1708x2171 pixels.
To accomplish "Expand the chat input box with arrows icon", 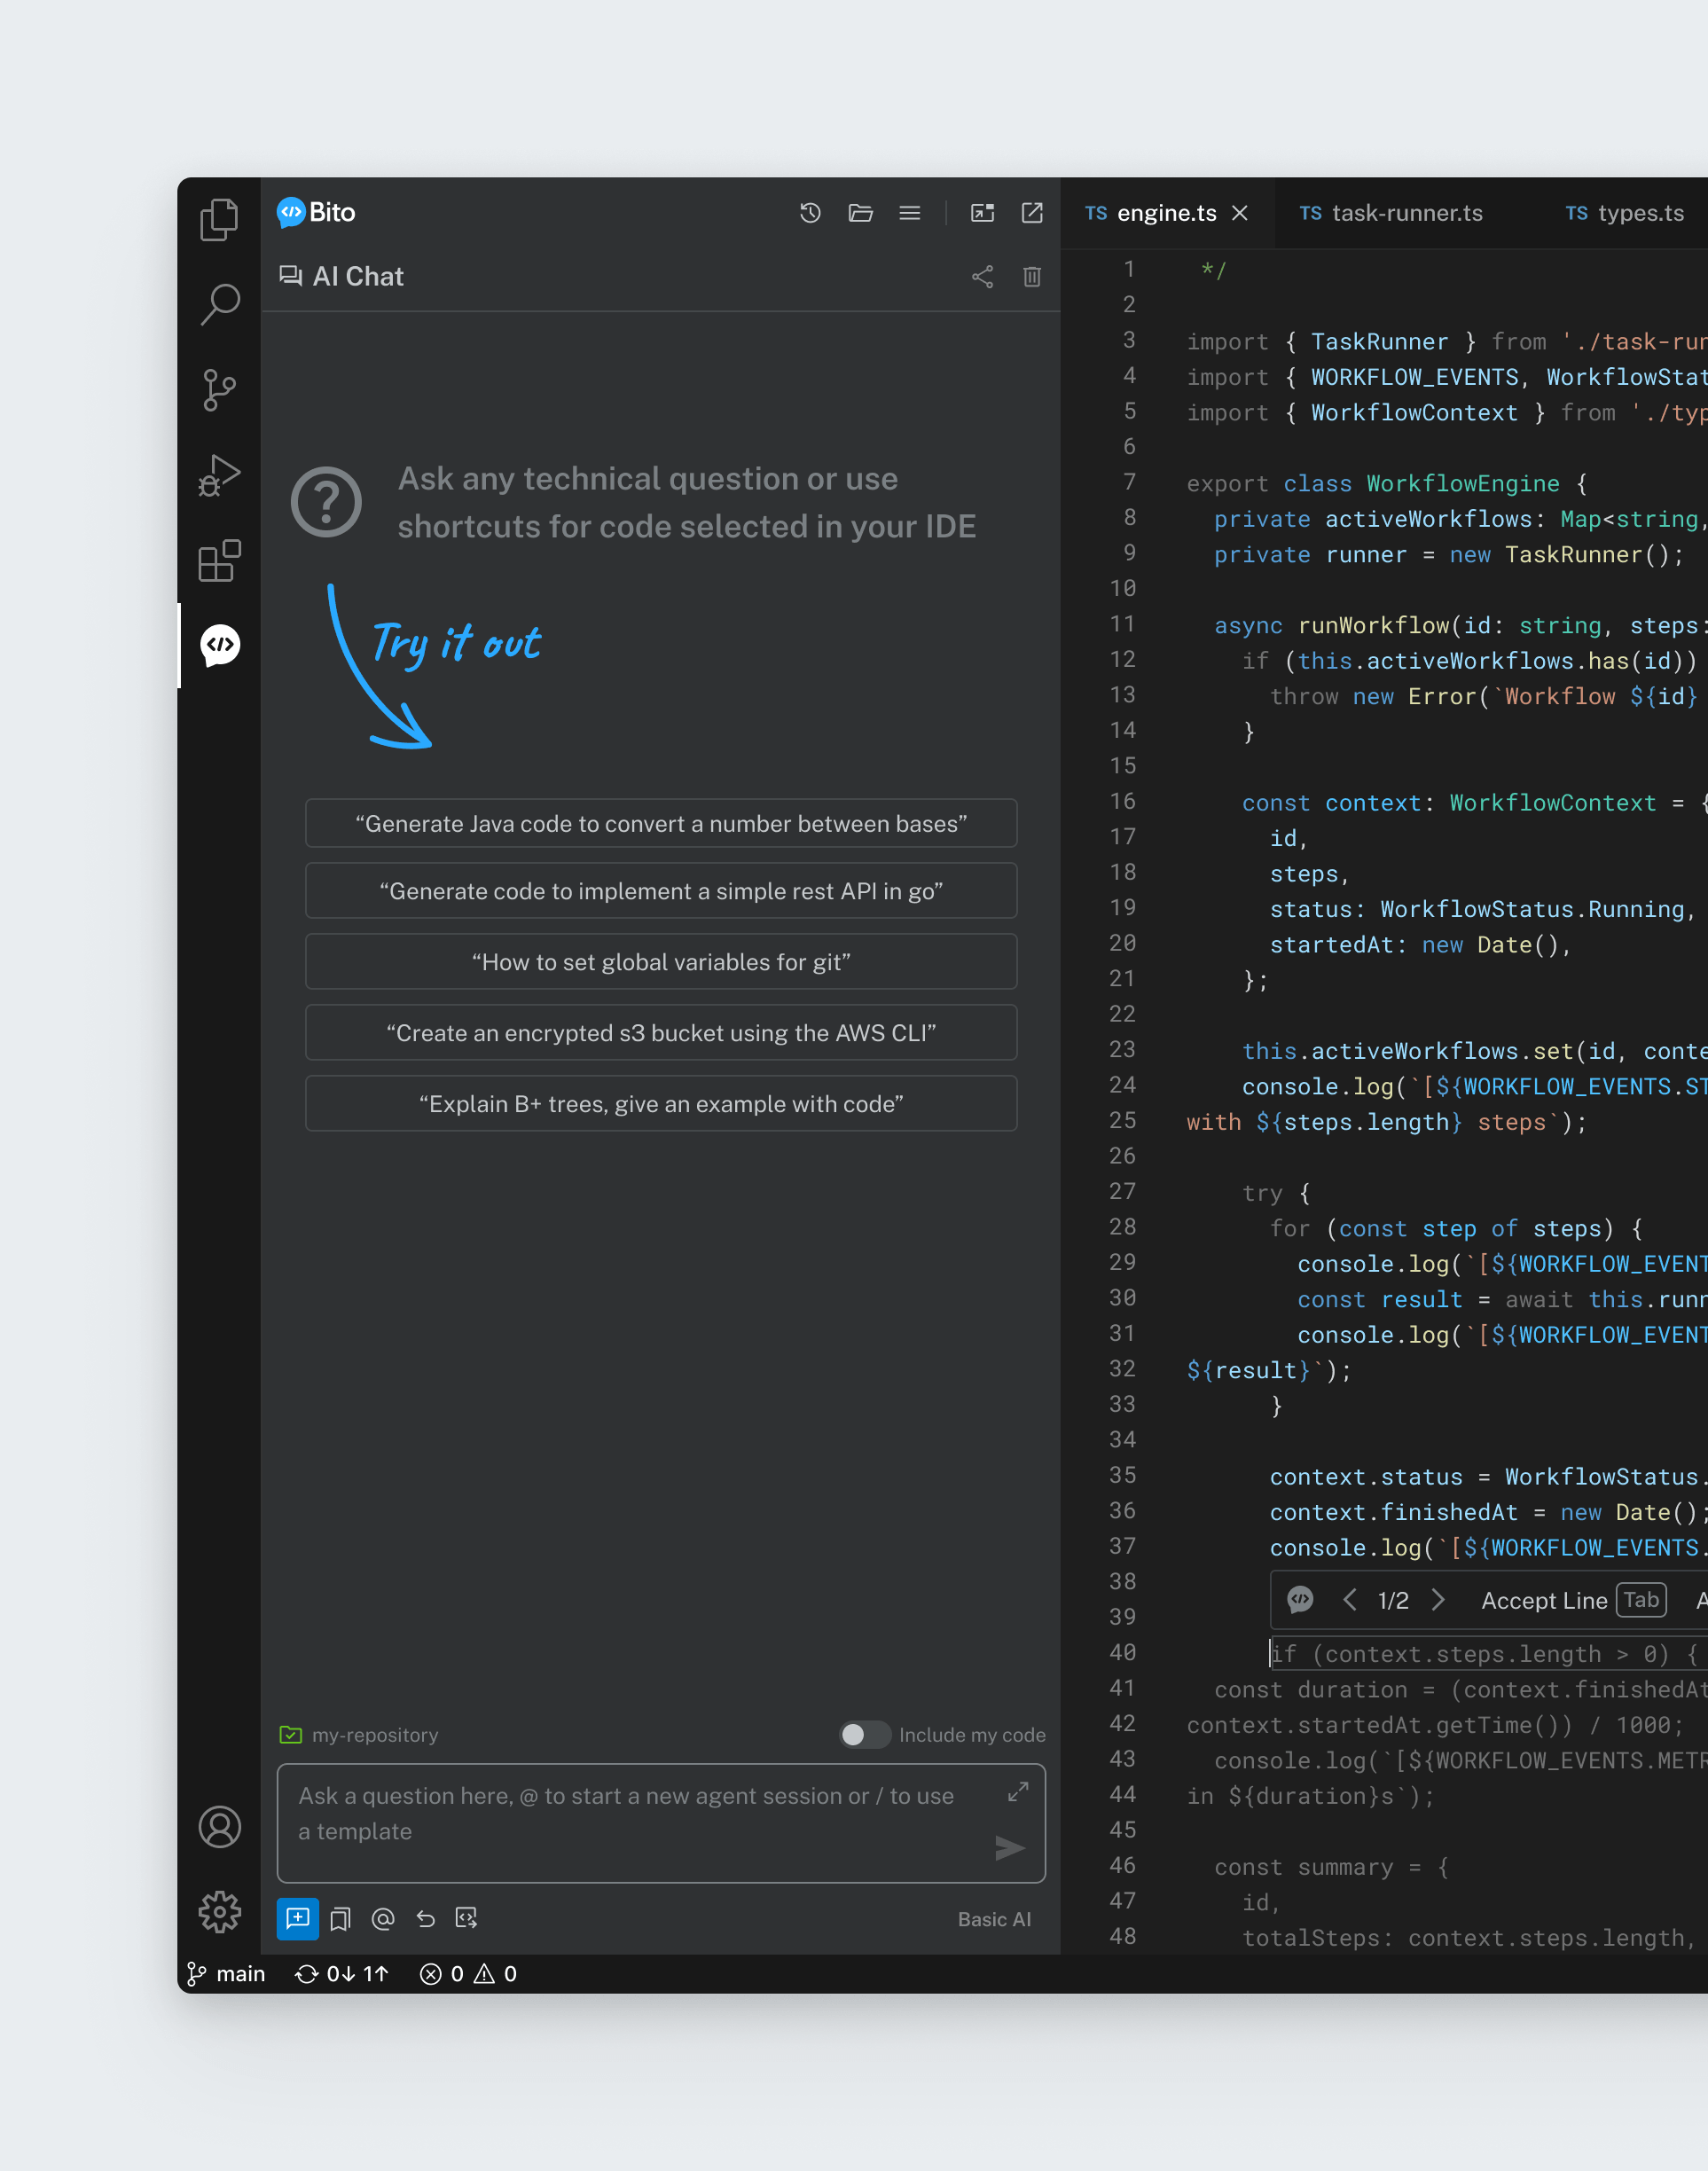I will (x=1018, y=1791).
